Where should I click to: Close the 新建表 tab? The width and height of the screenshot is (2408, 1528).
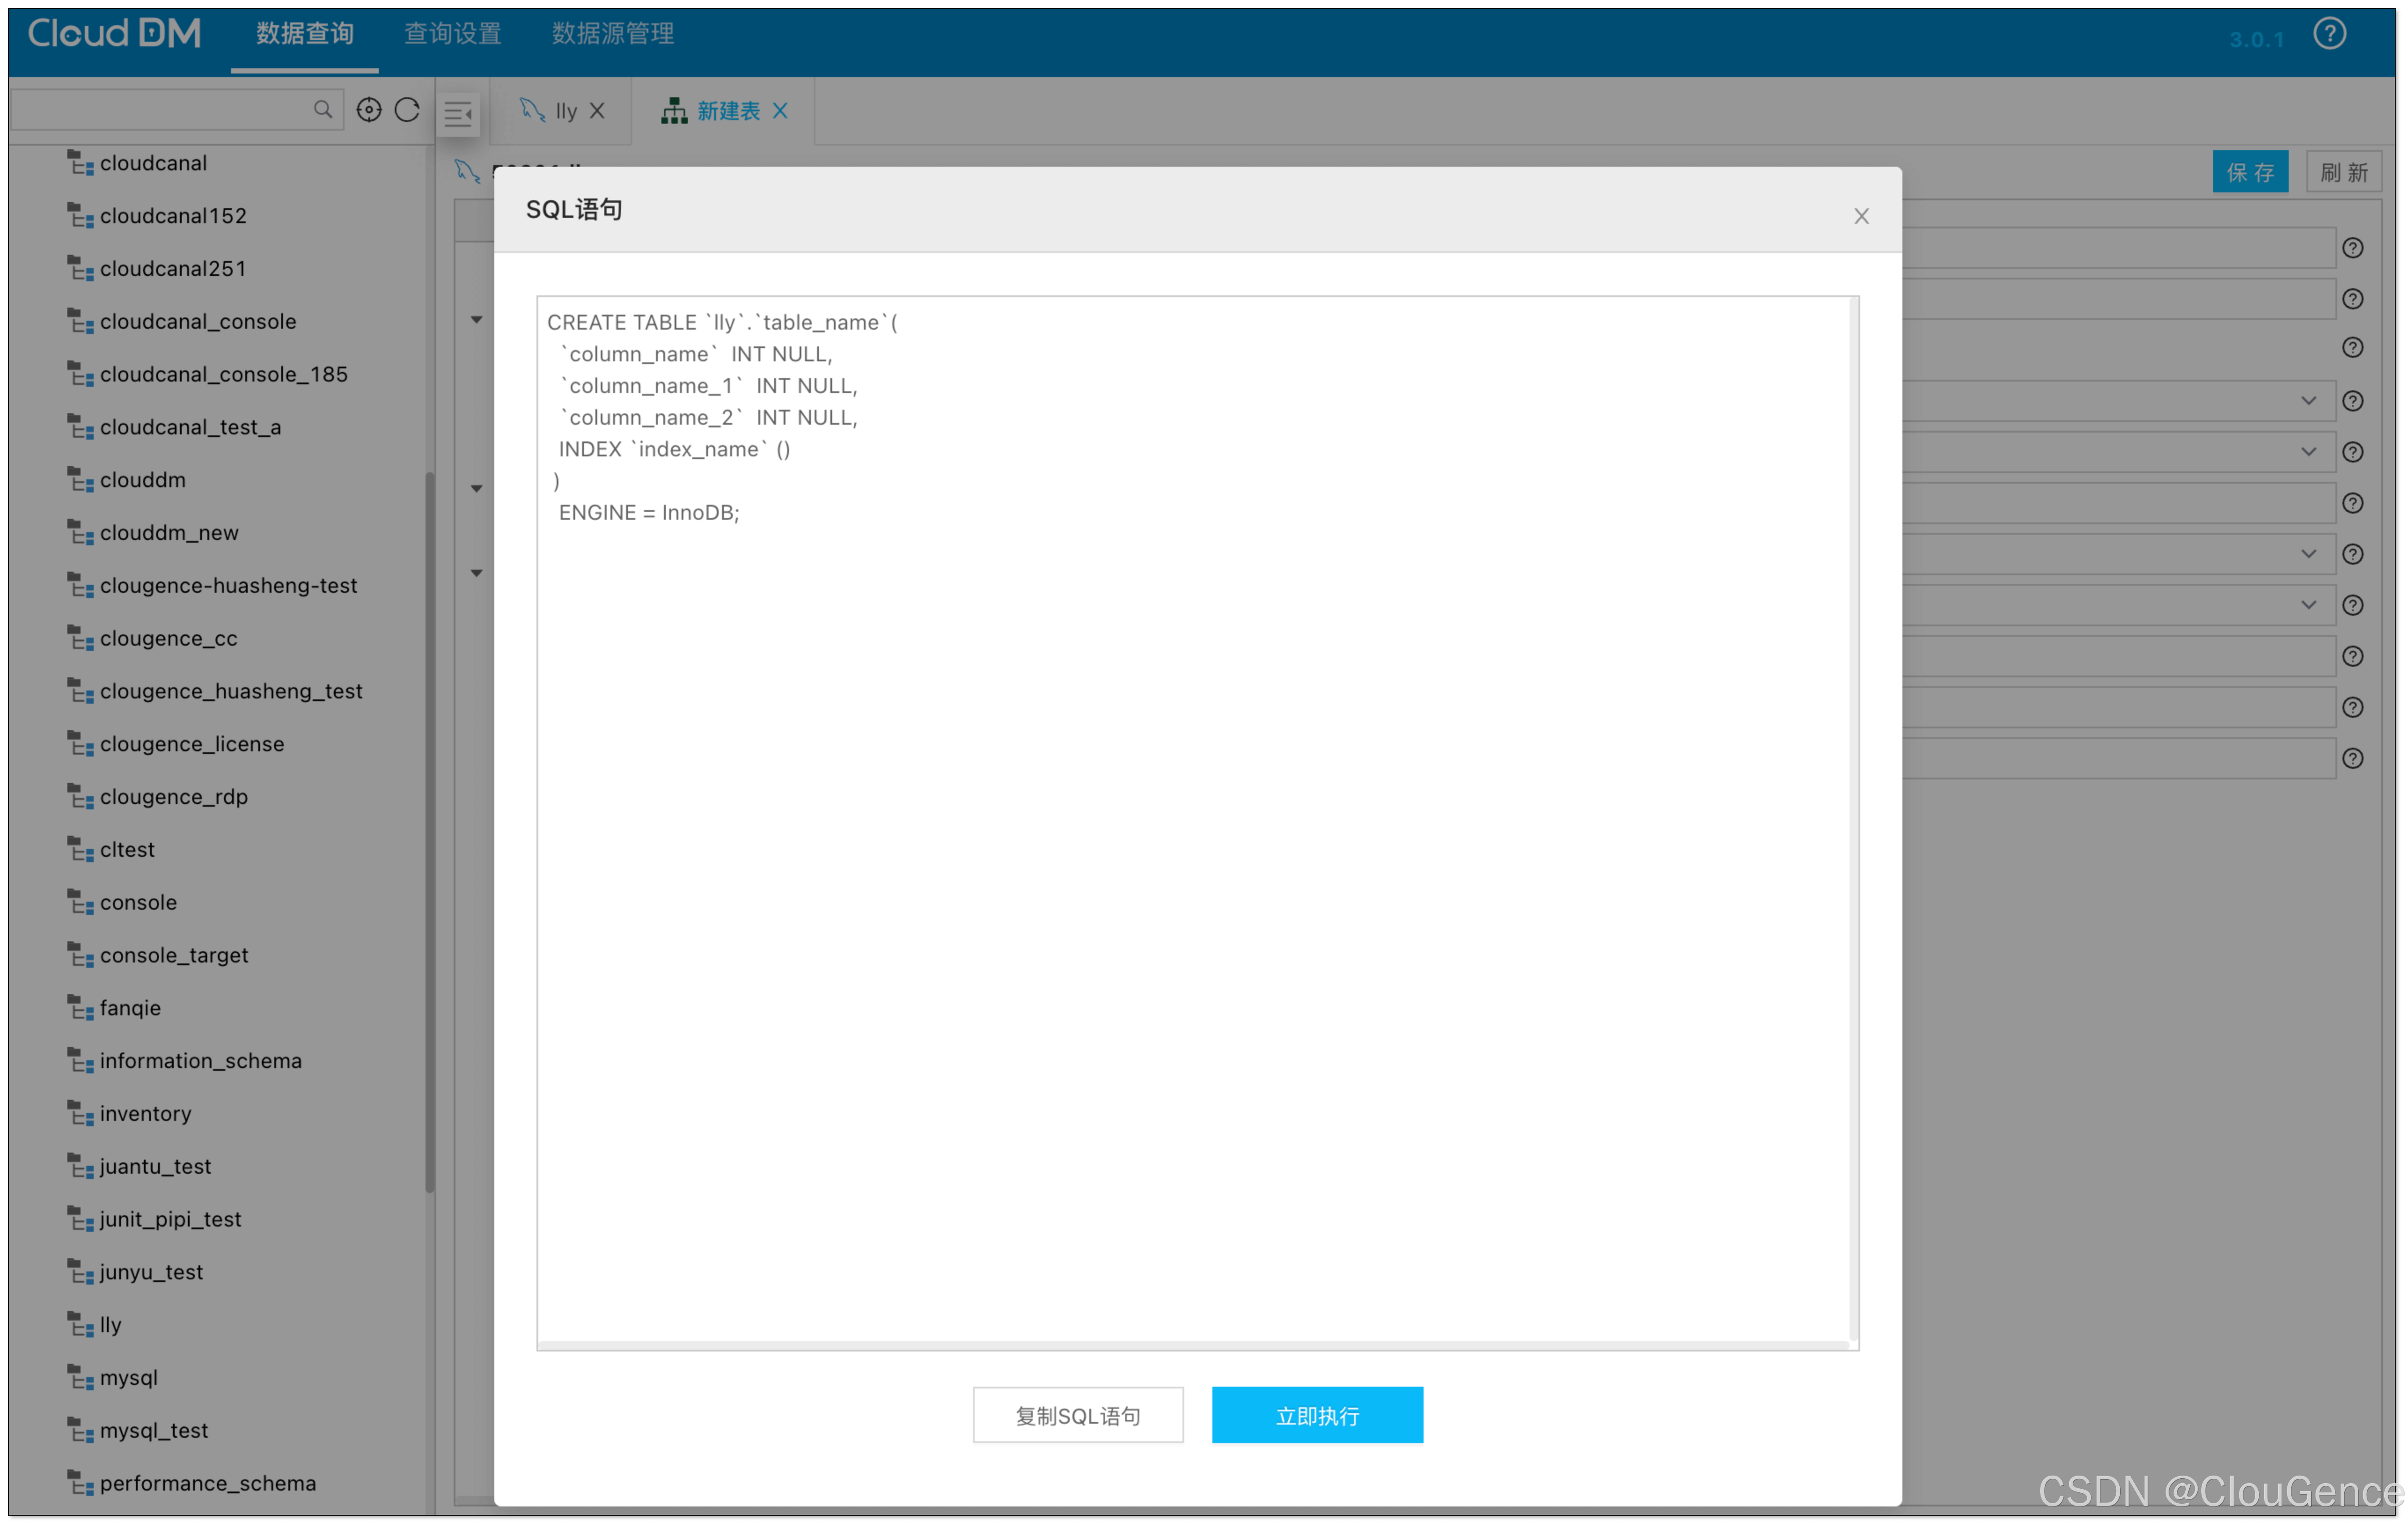(780, 111)
